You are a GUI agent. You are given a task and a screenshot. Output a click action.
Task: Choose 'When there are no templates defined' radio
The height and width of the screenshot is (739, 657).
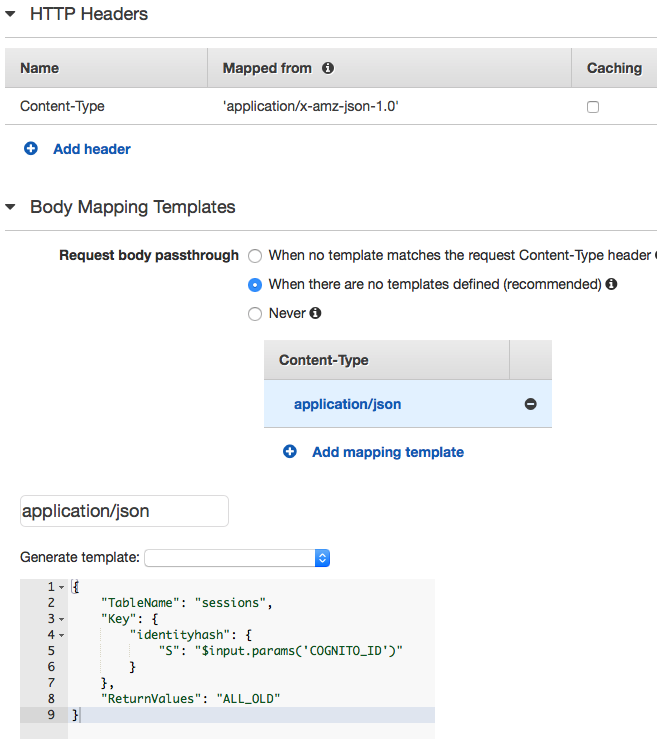coord(255,285)
